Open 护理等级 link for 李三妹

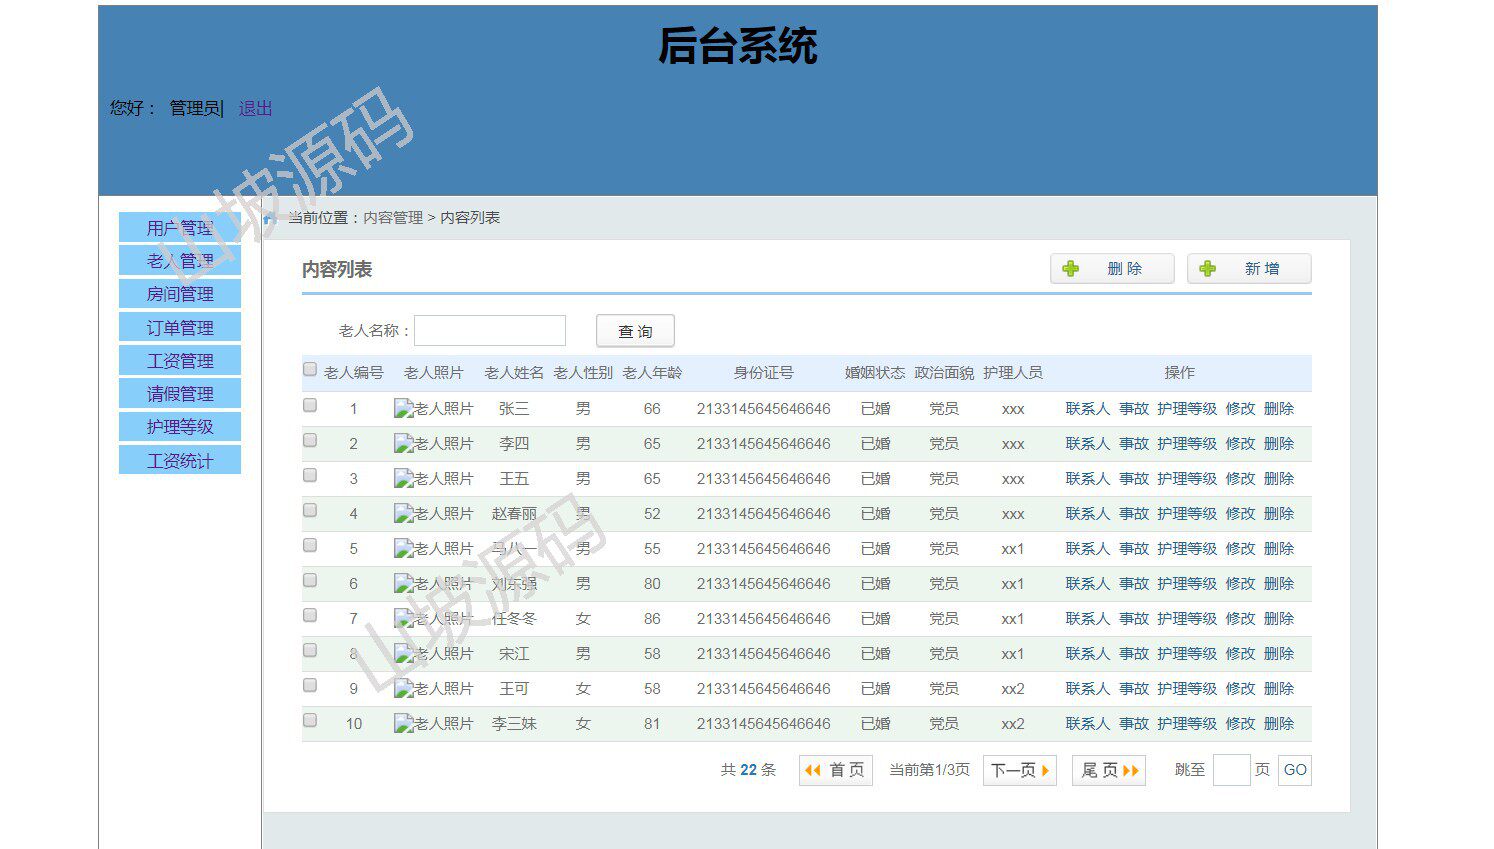pos(1187,724)
